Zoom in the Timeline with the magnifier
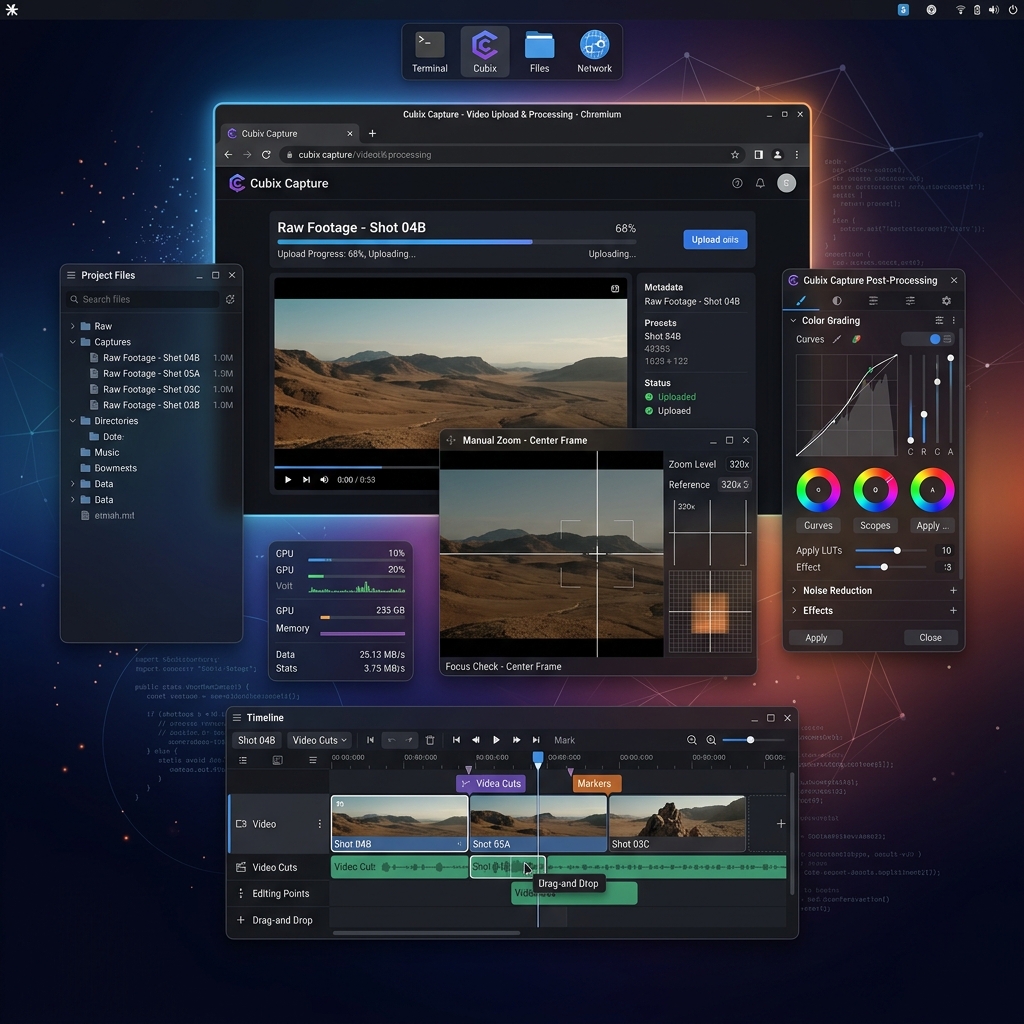 (711, 740)
